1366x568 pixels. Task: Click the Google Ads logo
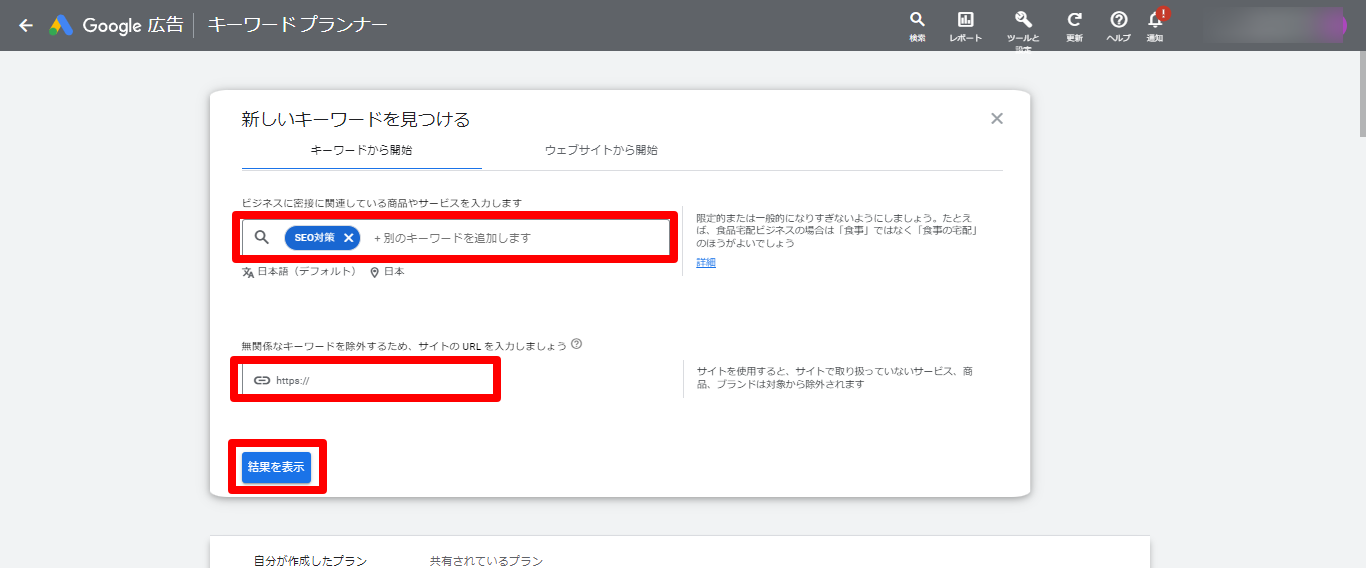62,26
